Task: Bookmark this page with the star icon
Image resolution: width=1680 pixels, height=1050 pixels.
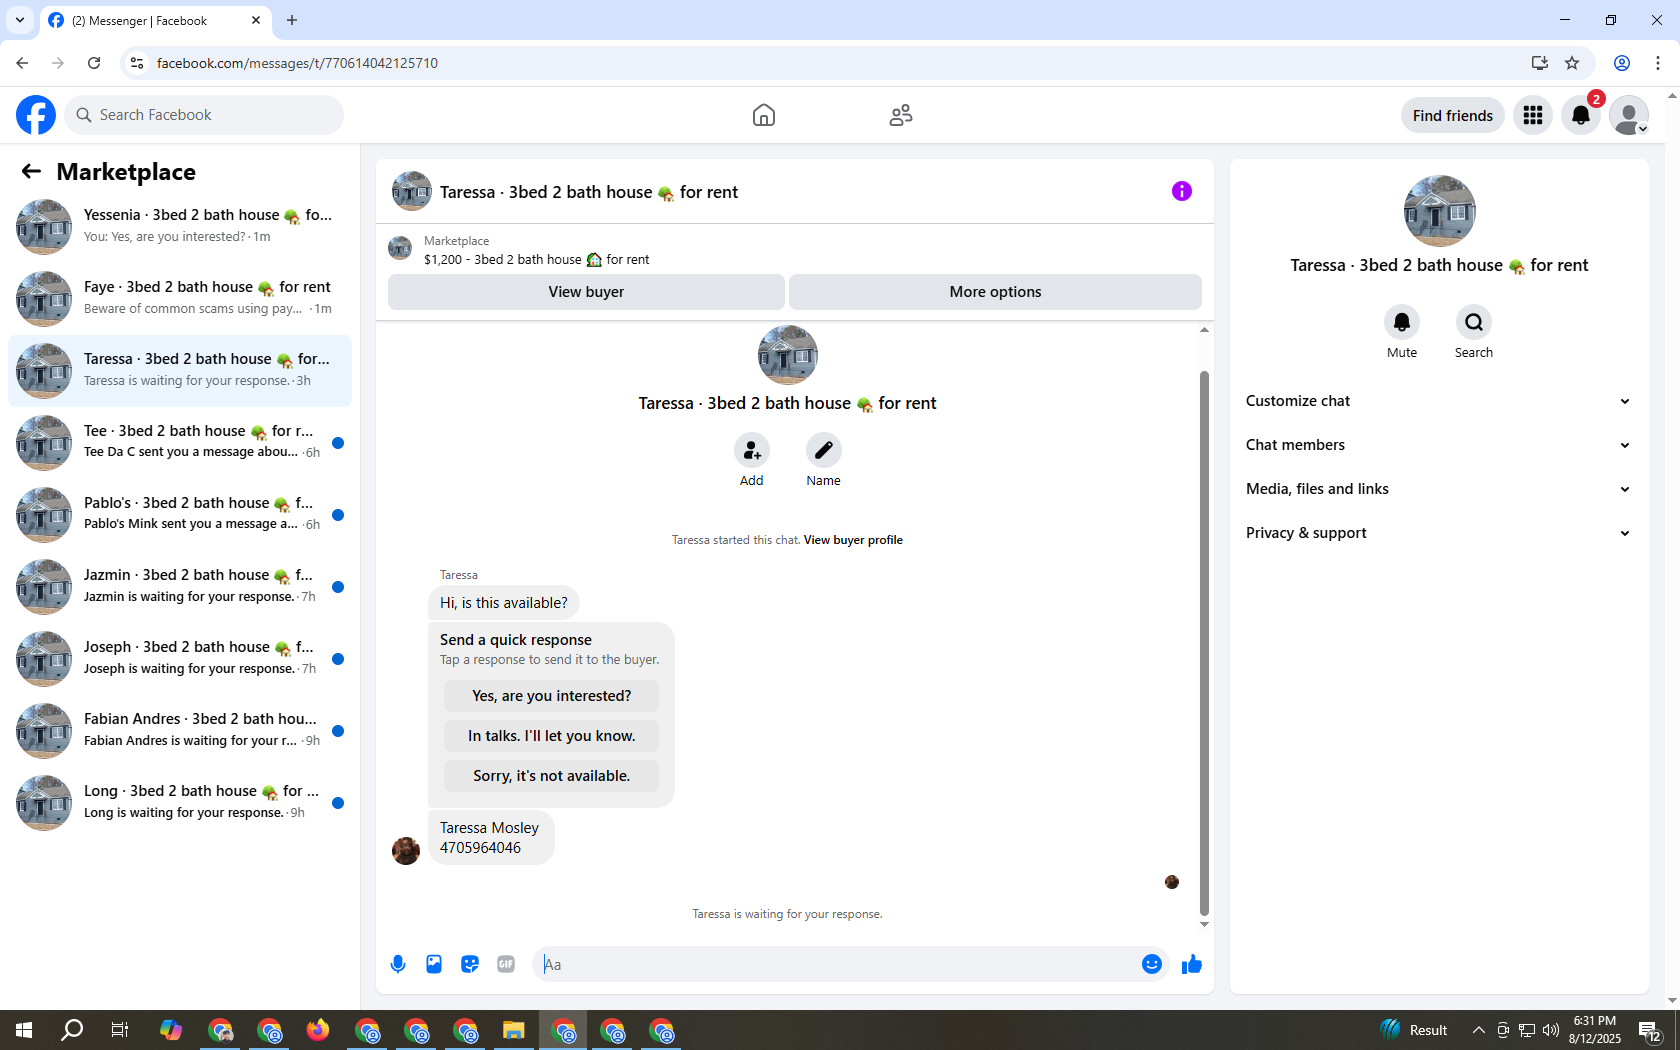Action: point(1572,63)
